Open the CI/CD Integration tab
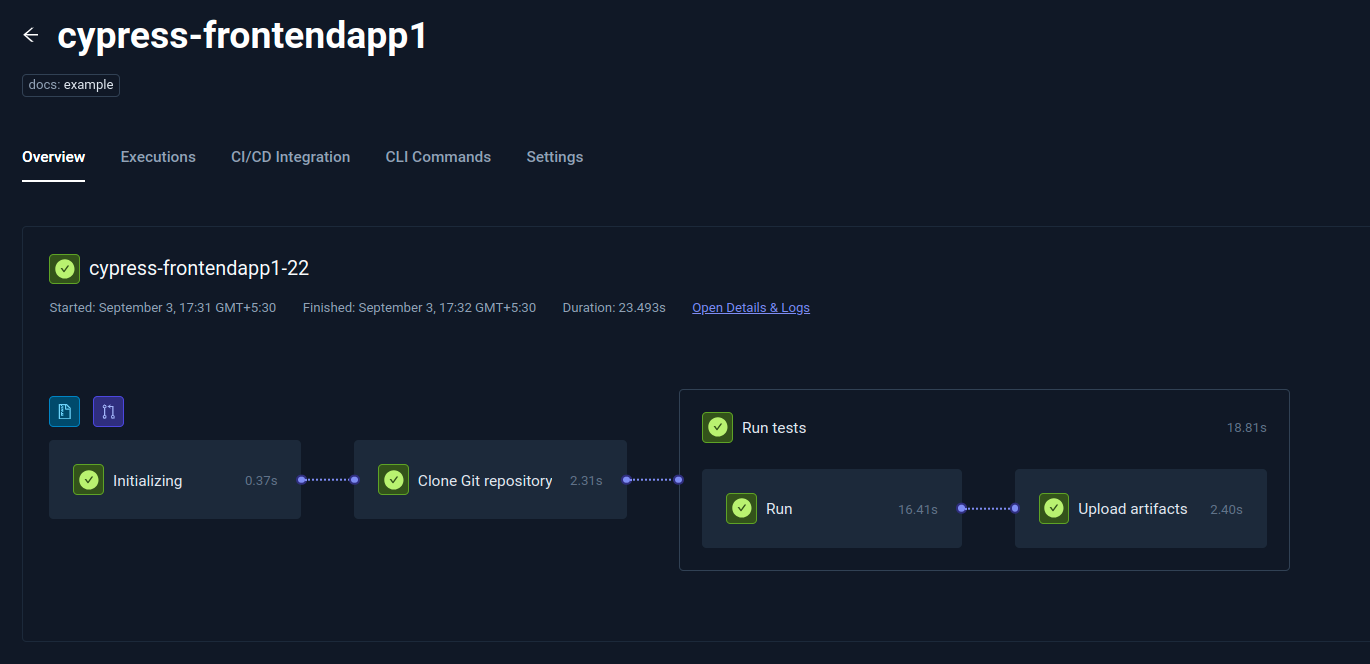Viewport: 1370px width, 664px height. pyautogui.click(x=291, y=157)
